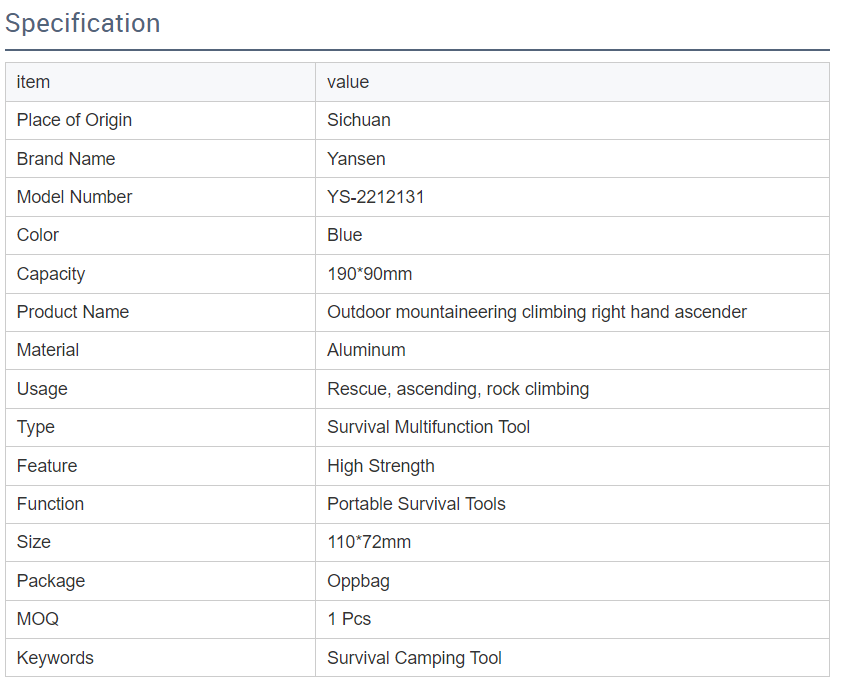Select model number YS-2212131
The width and height of the screenshot is (845, 692).
click(x=376, y=197)
